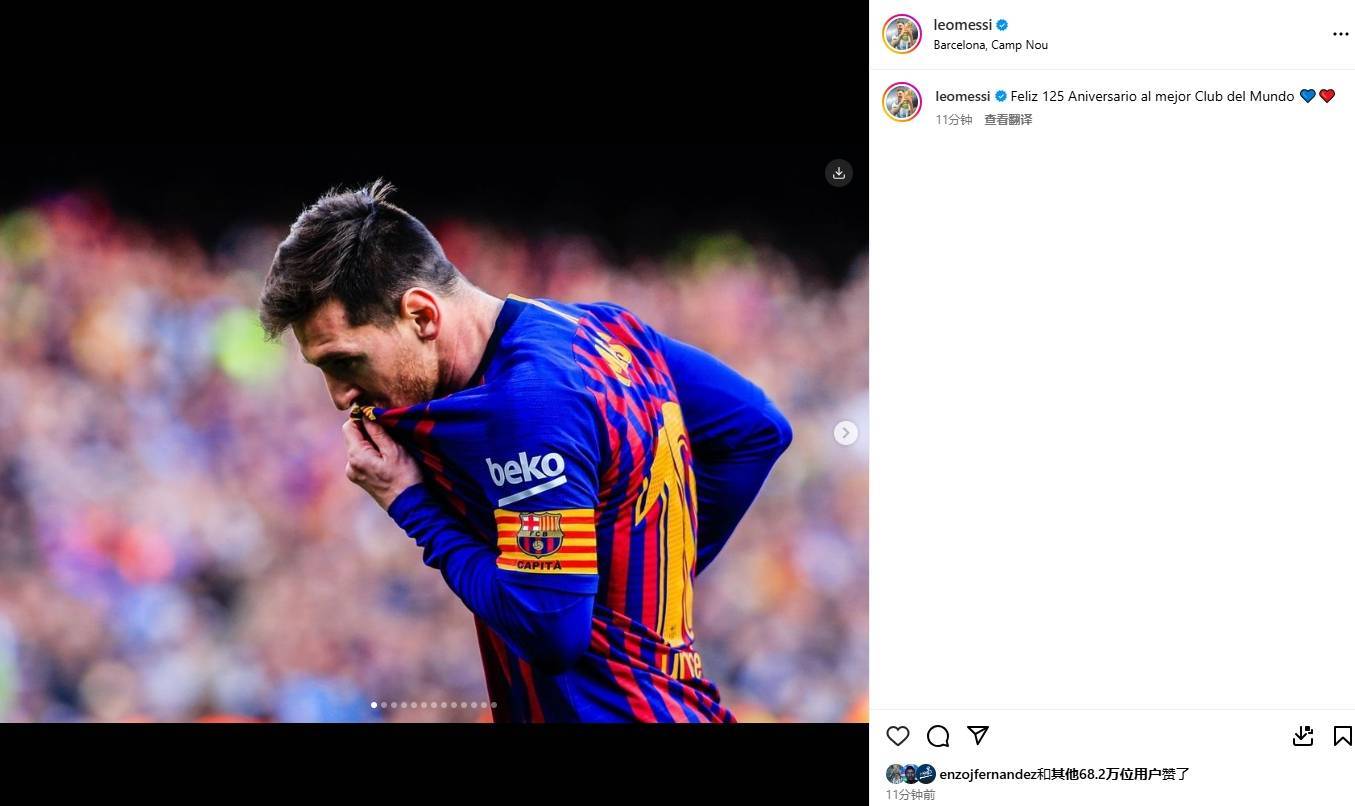Image resolution: width=1355 pixels, height=806 pixels.
Task: Open Barcelona, Camp Nou location link
Action: pyautogui.click(x=991, y=45)
